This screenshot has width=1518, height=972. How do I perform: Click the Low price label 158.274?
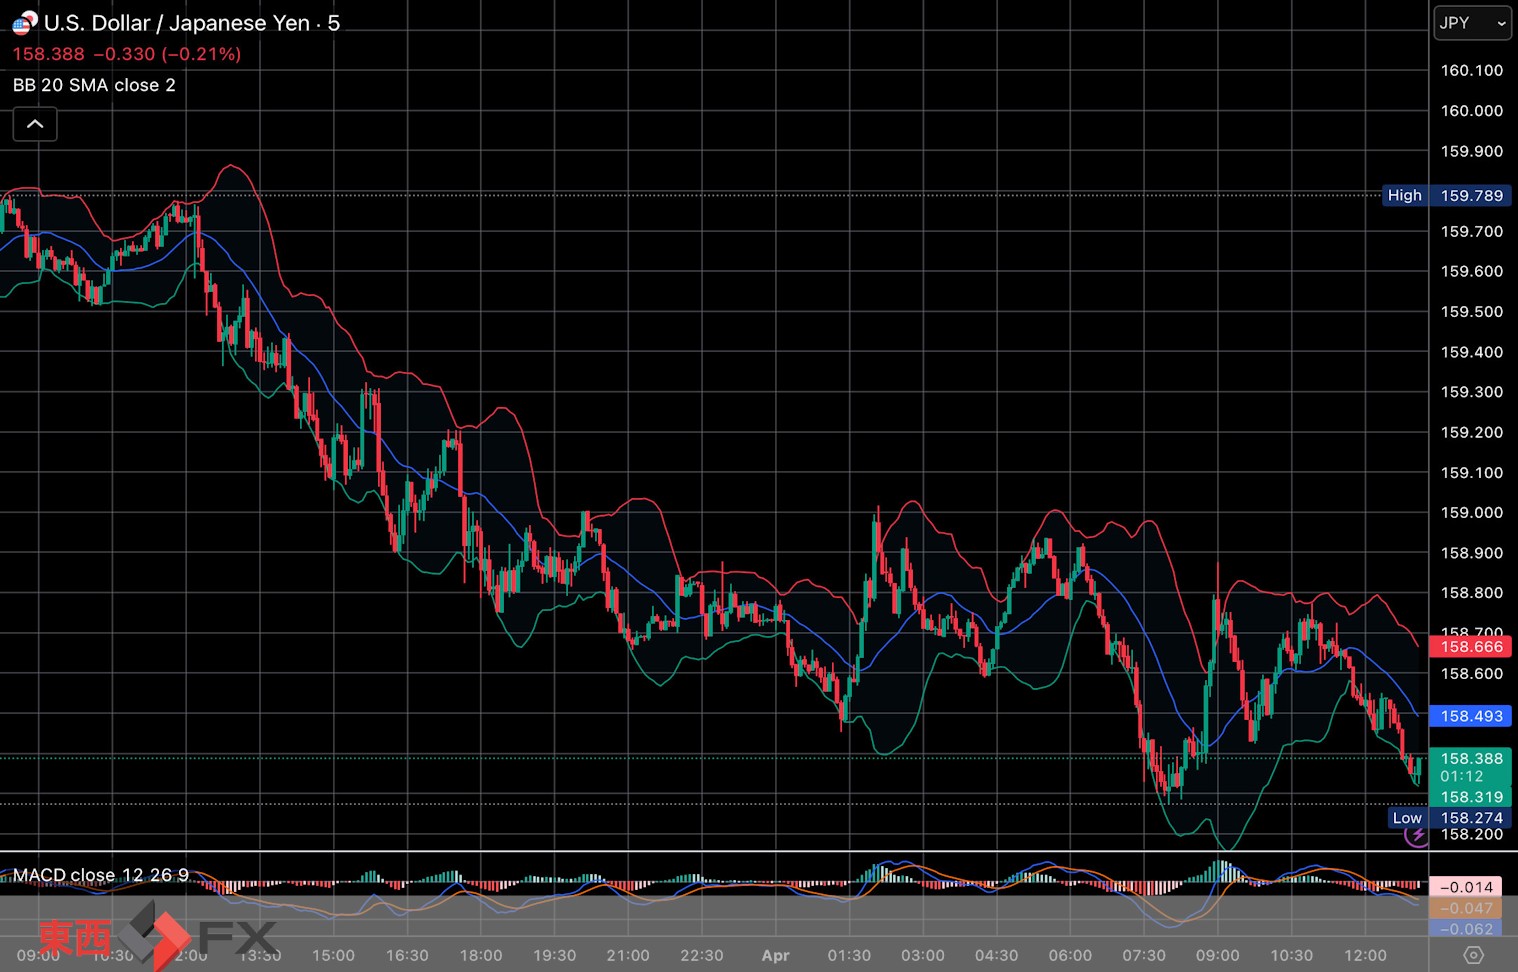tap(1471, 818)
